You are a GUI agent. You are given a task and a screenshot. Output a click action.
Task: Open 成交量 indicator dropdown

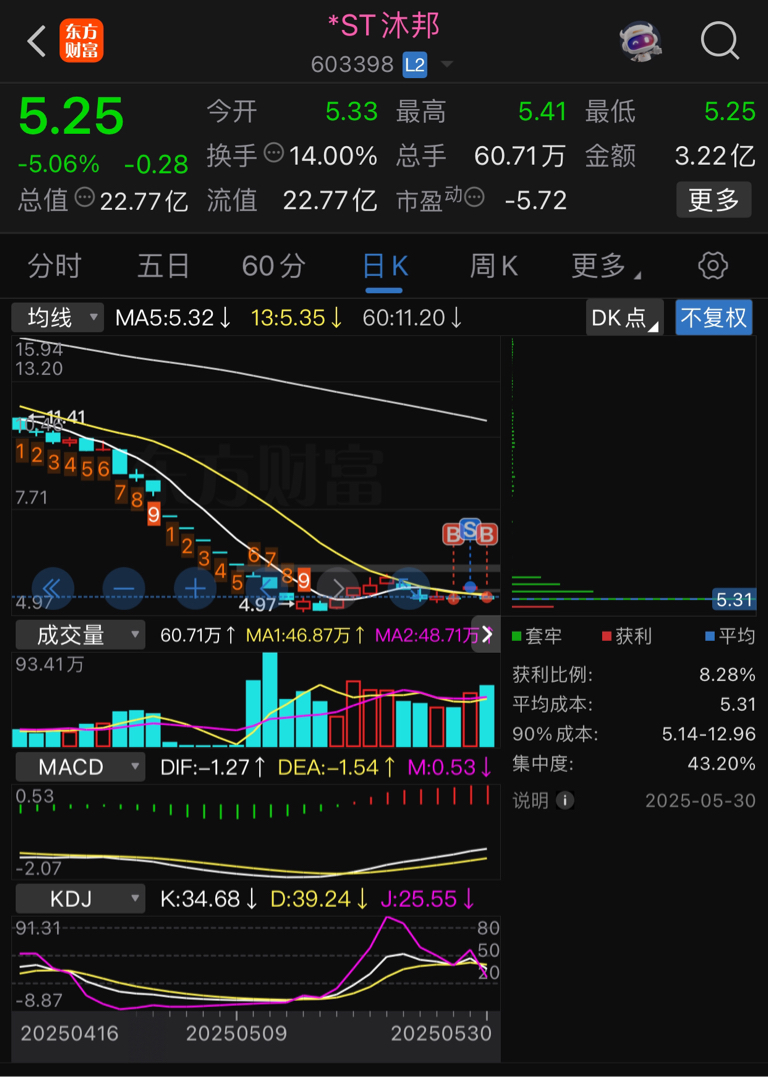coord(80,635)
